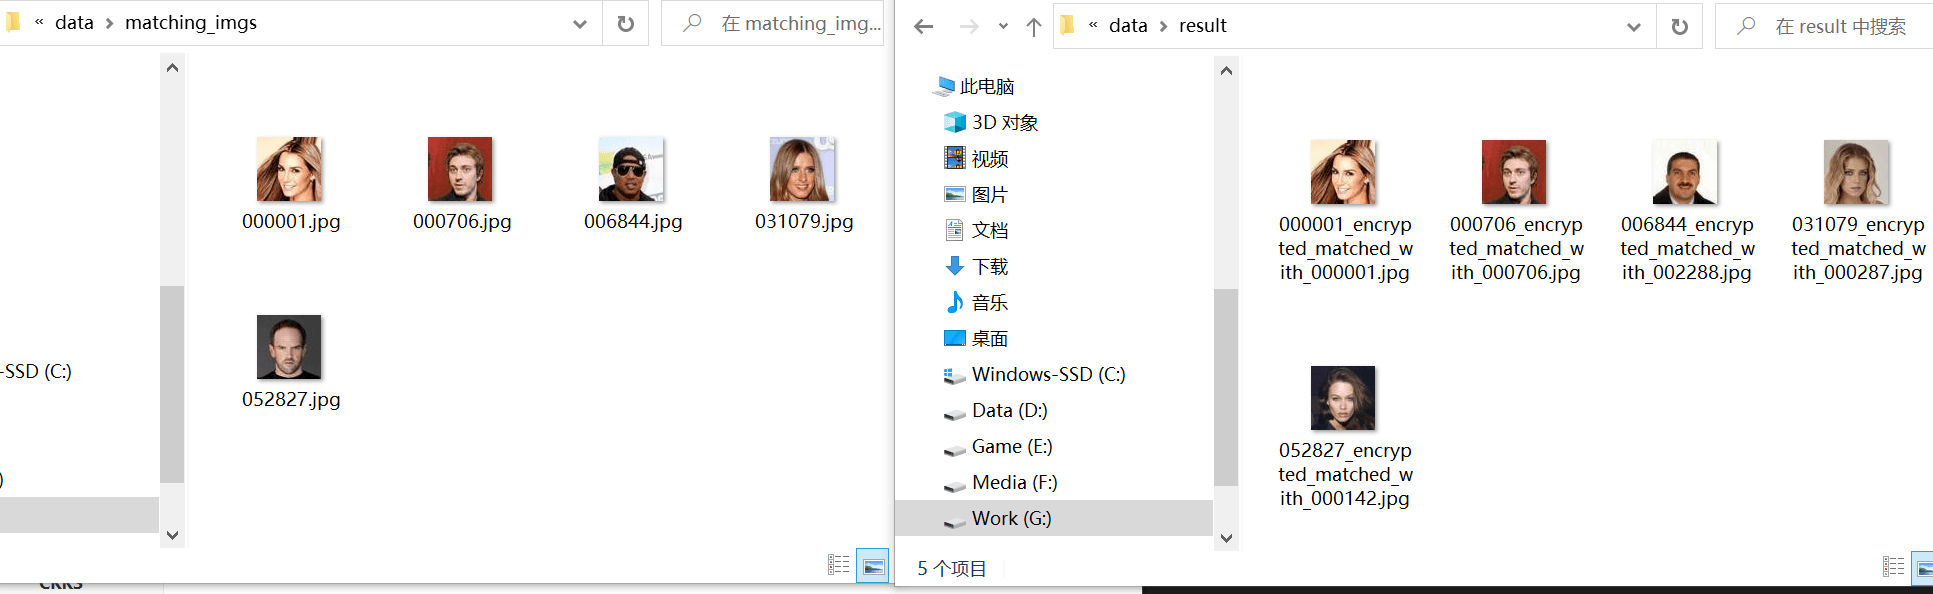
Task: Switch matching_imgs to details list view
Action: 838,565
